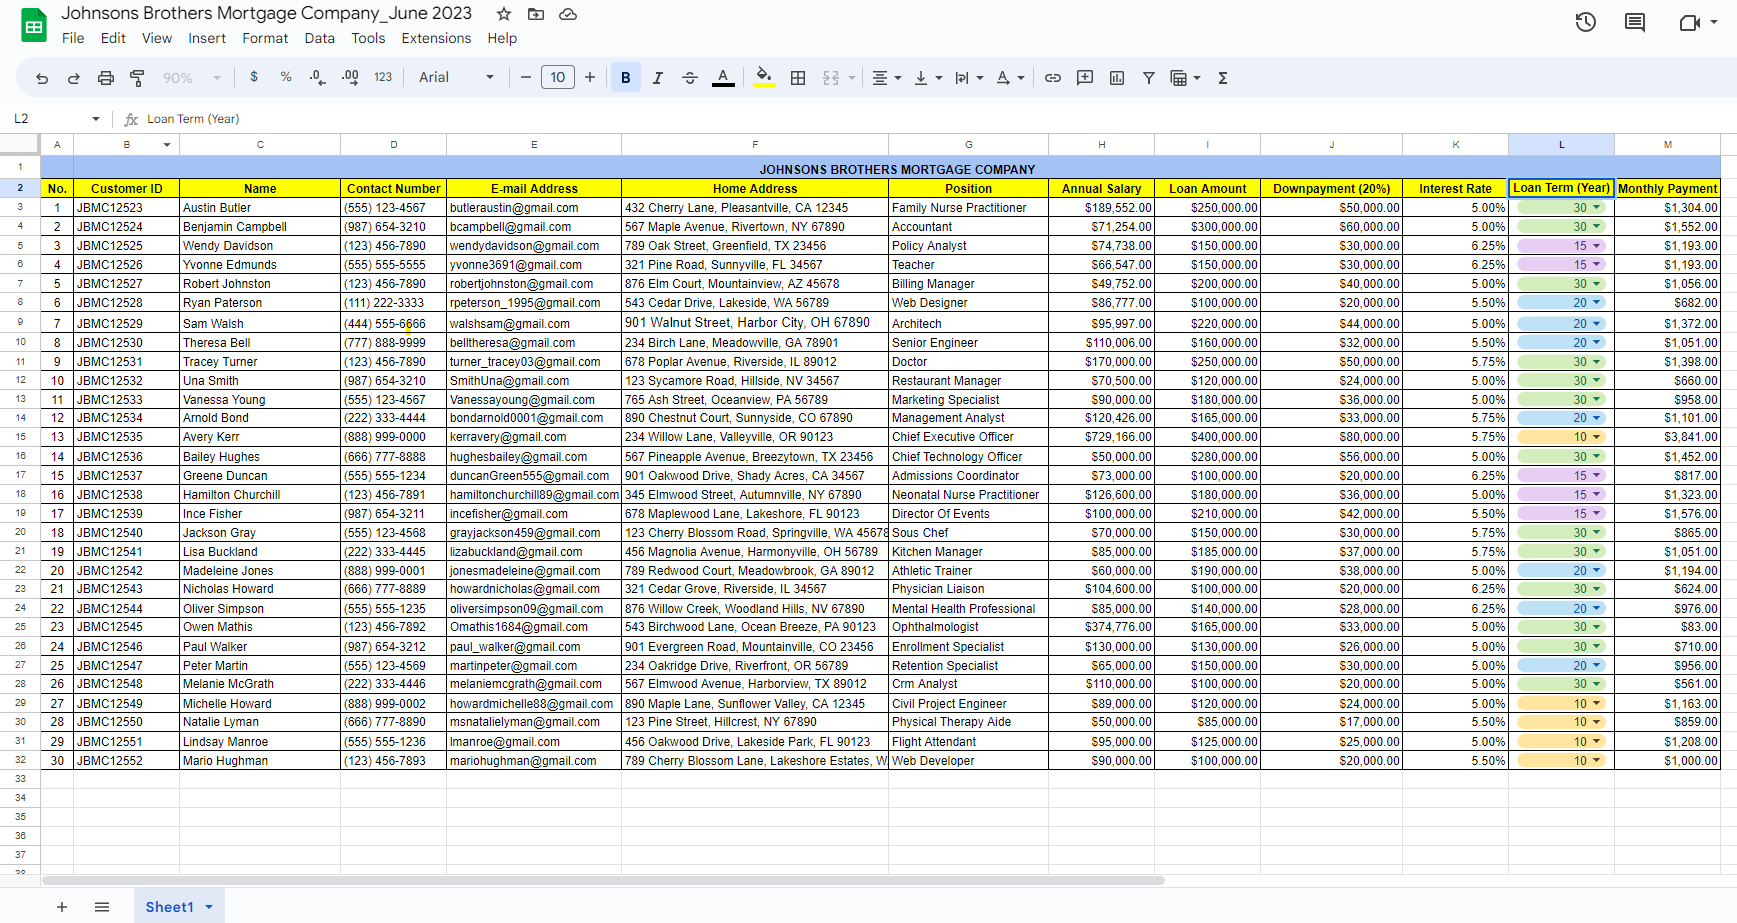Toggle bold formatting button

[x=626, y=78]
